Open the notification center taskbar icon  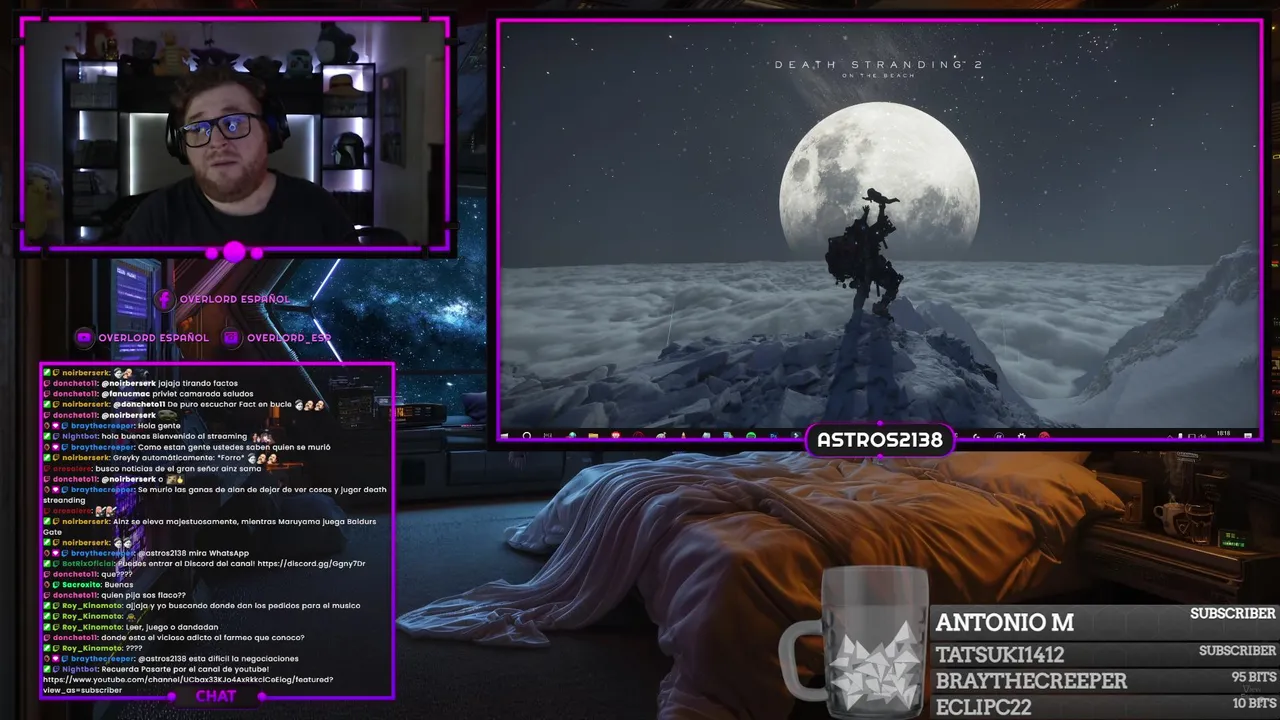(1248, 436)
